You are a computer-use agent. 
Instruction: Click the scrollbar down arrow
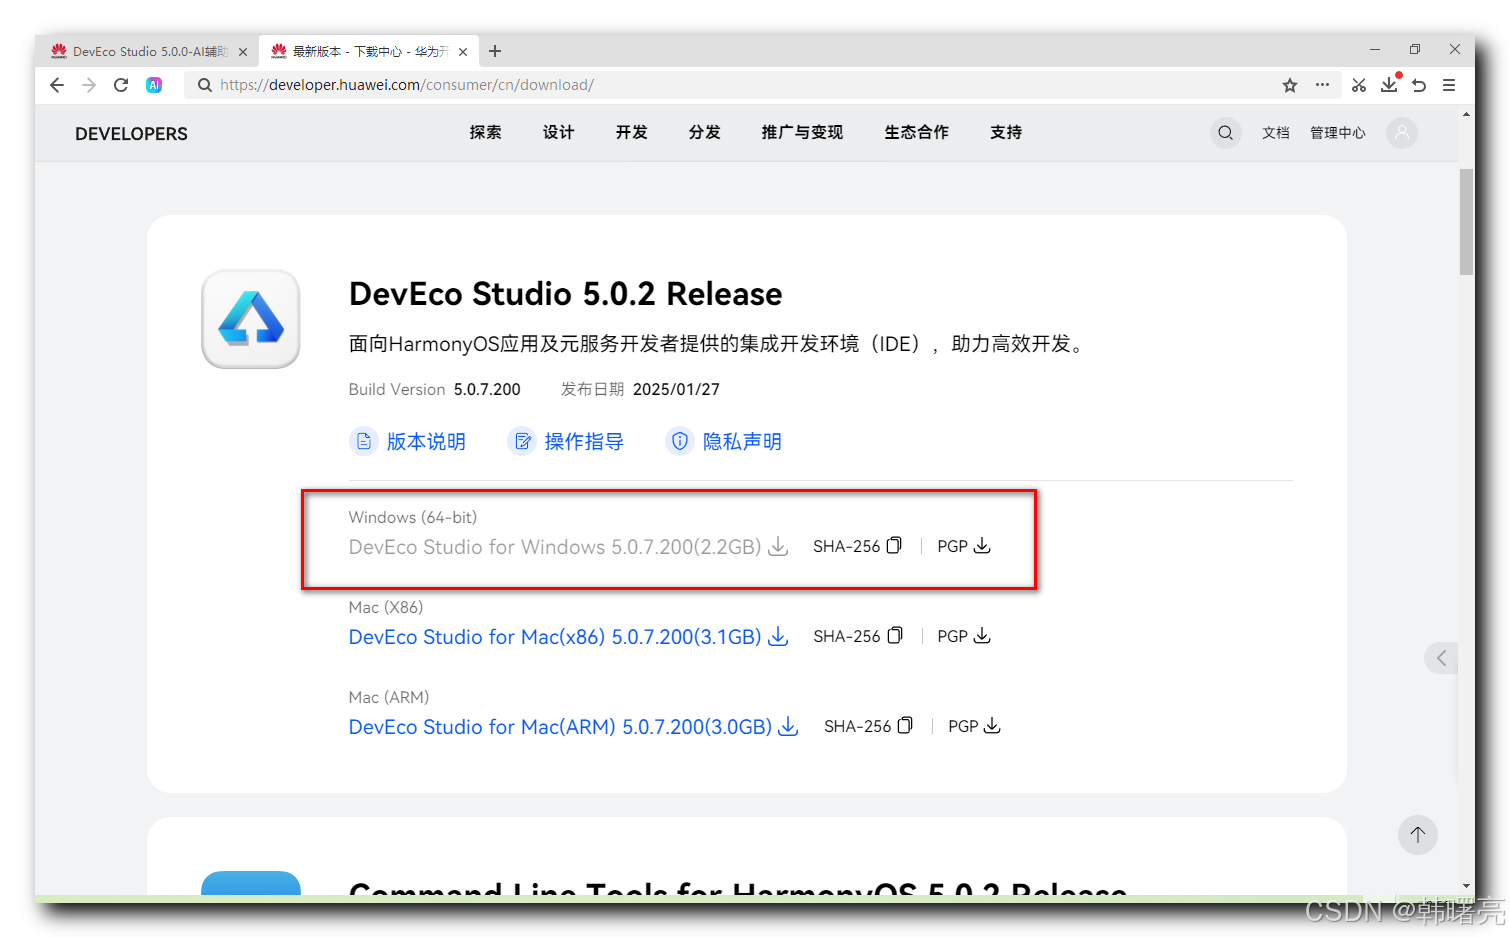coord(1466,887)
